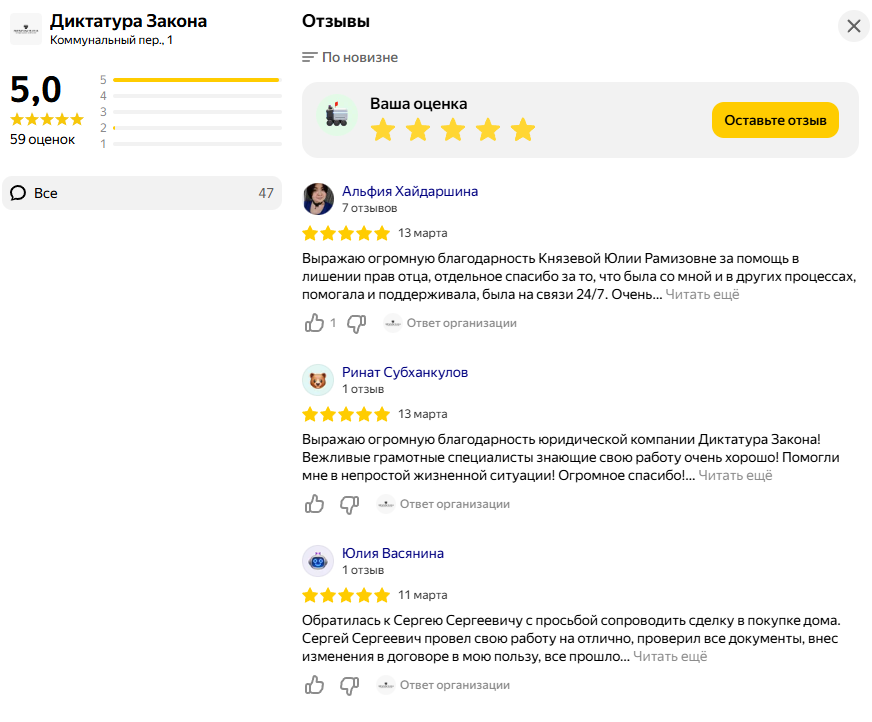872x722 pixels.
Task: Click the Диктатура Закона organization logo
Action: [x=26, y=29]
